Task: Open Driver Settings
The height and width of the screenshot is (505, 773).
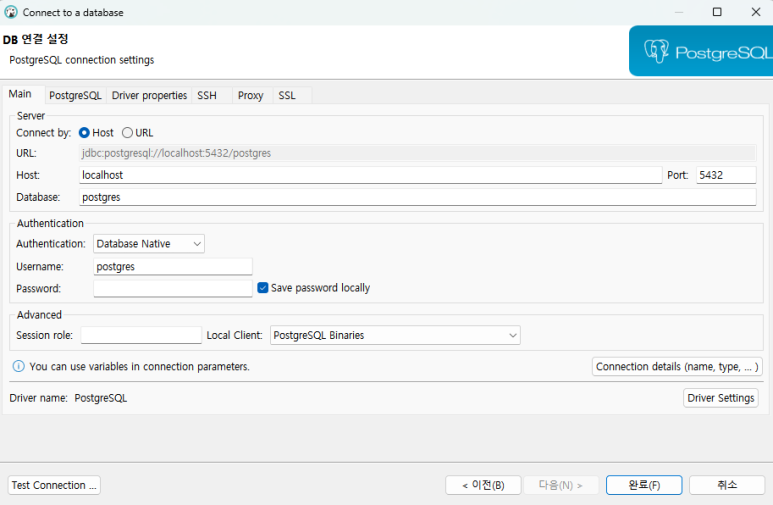Action: click(721, 398)
